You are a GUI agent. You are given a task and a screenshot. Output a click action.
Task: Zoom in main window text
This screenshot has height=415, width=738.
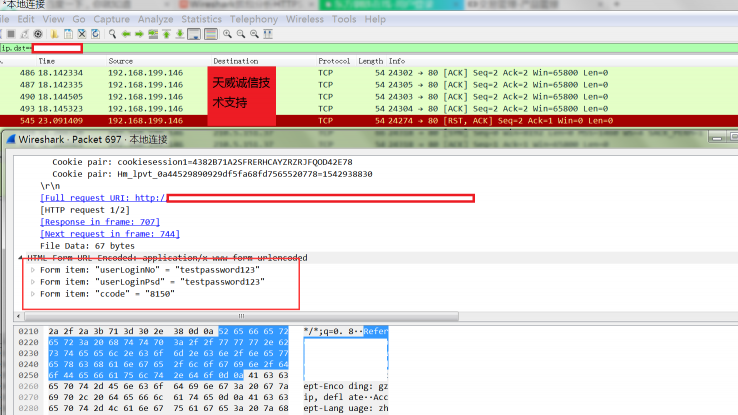[x=227, y=34]
